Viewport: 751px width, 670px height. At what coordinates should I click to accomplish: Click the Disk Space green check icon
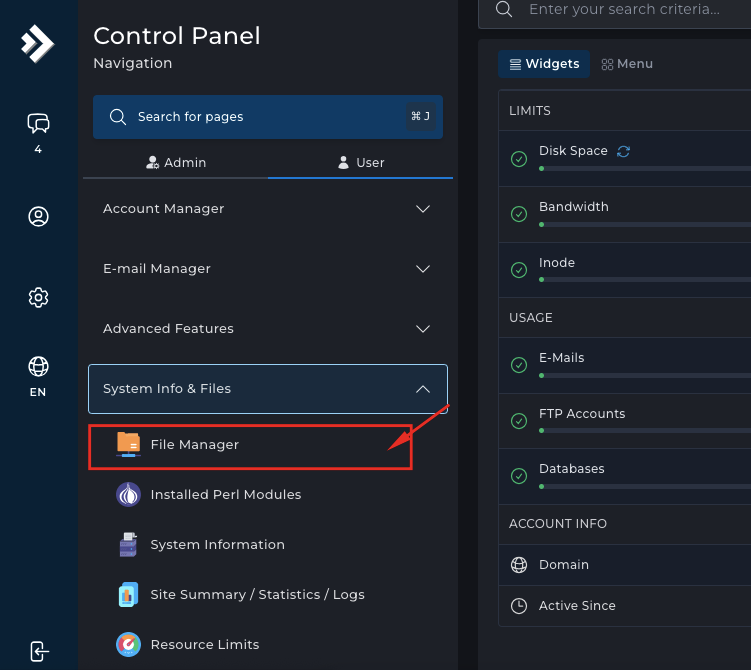(x=519, y=159)
